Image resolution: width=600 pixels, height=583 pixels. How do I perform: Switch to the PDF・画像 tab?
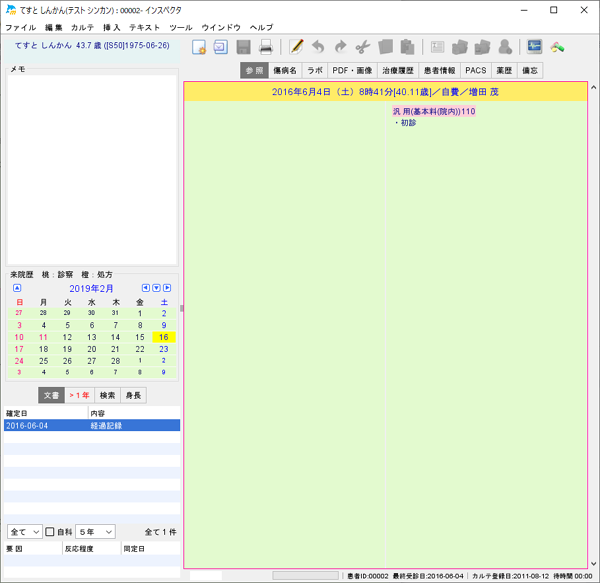pyautogui.click(x=352, y=70)
